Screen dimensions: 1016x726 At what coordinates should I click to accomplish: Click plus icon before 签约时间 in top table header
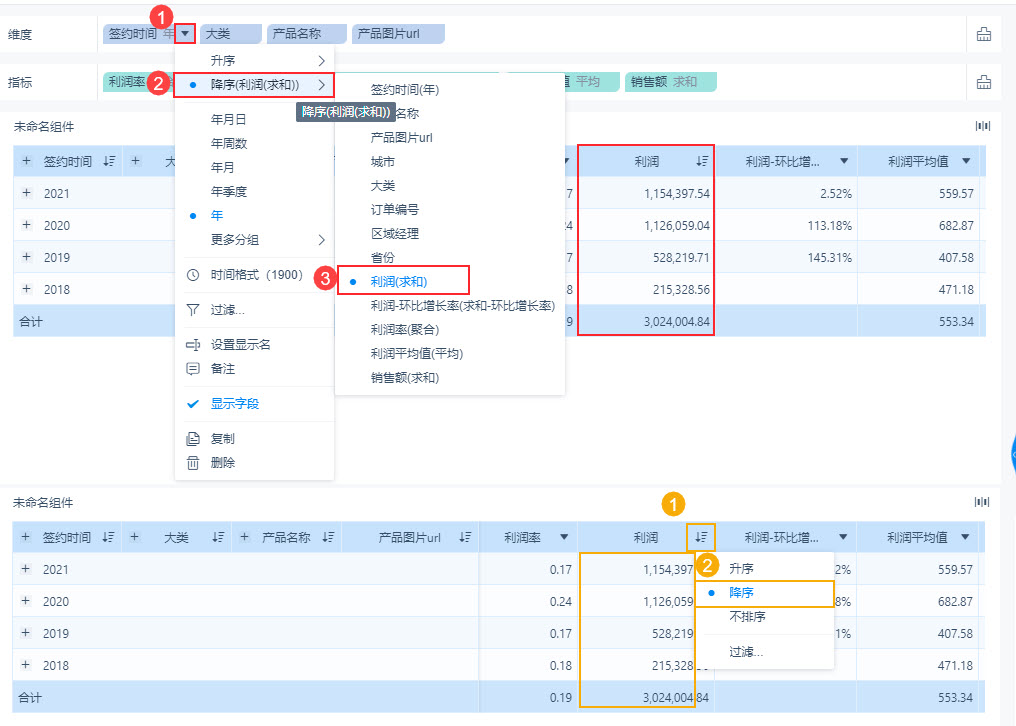[x=26, y=161]
